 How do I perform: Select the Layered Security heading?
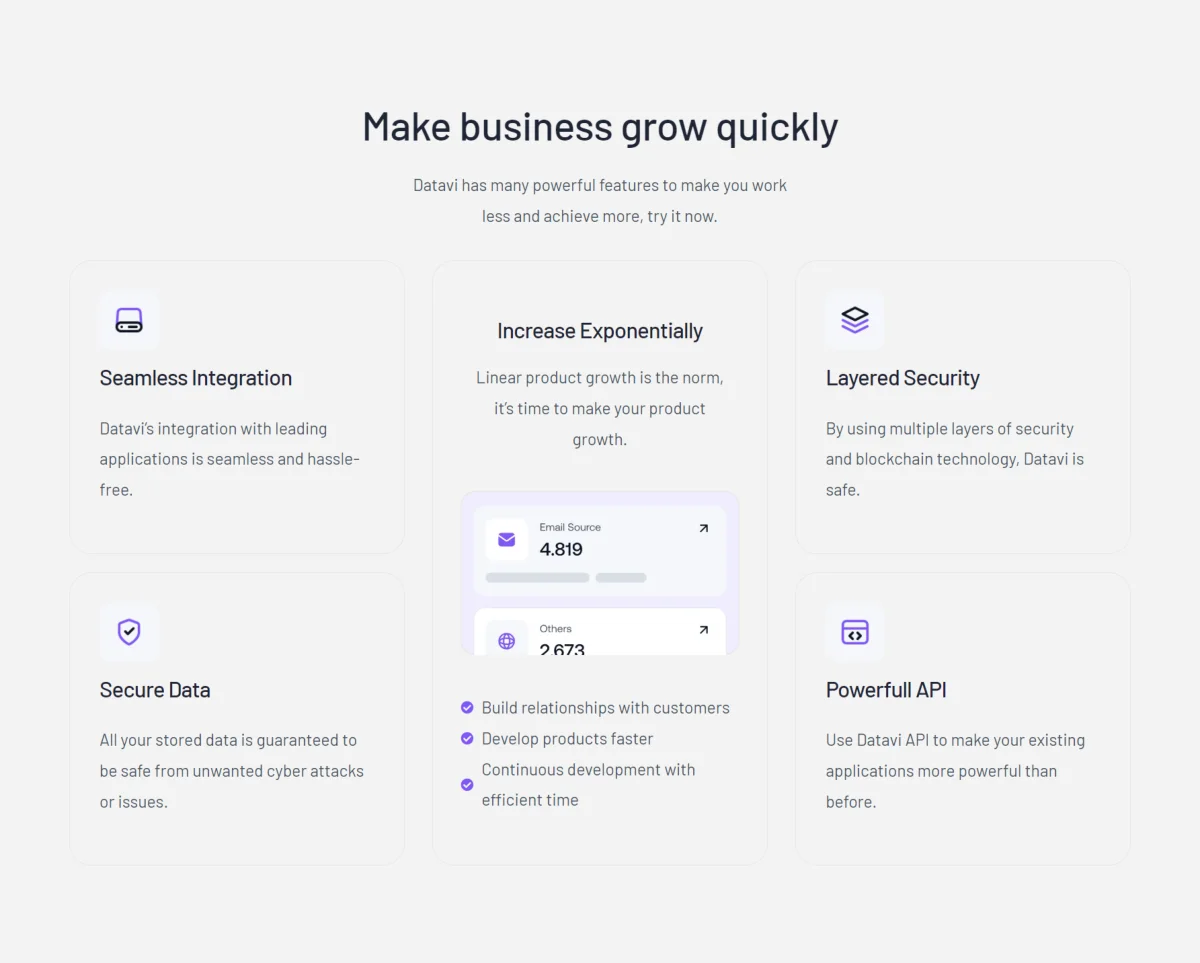pos(903,378)
